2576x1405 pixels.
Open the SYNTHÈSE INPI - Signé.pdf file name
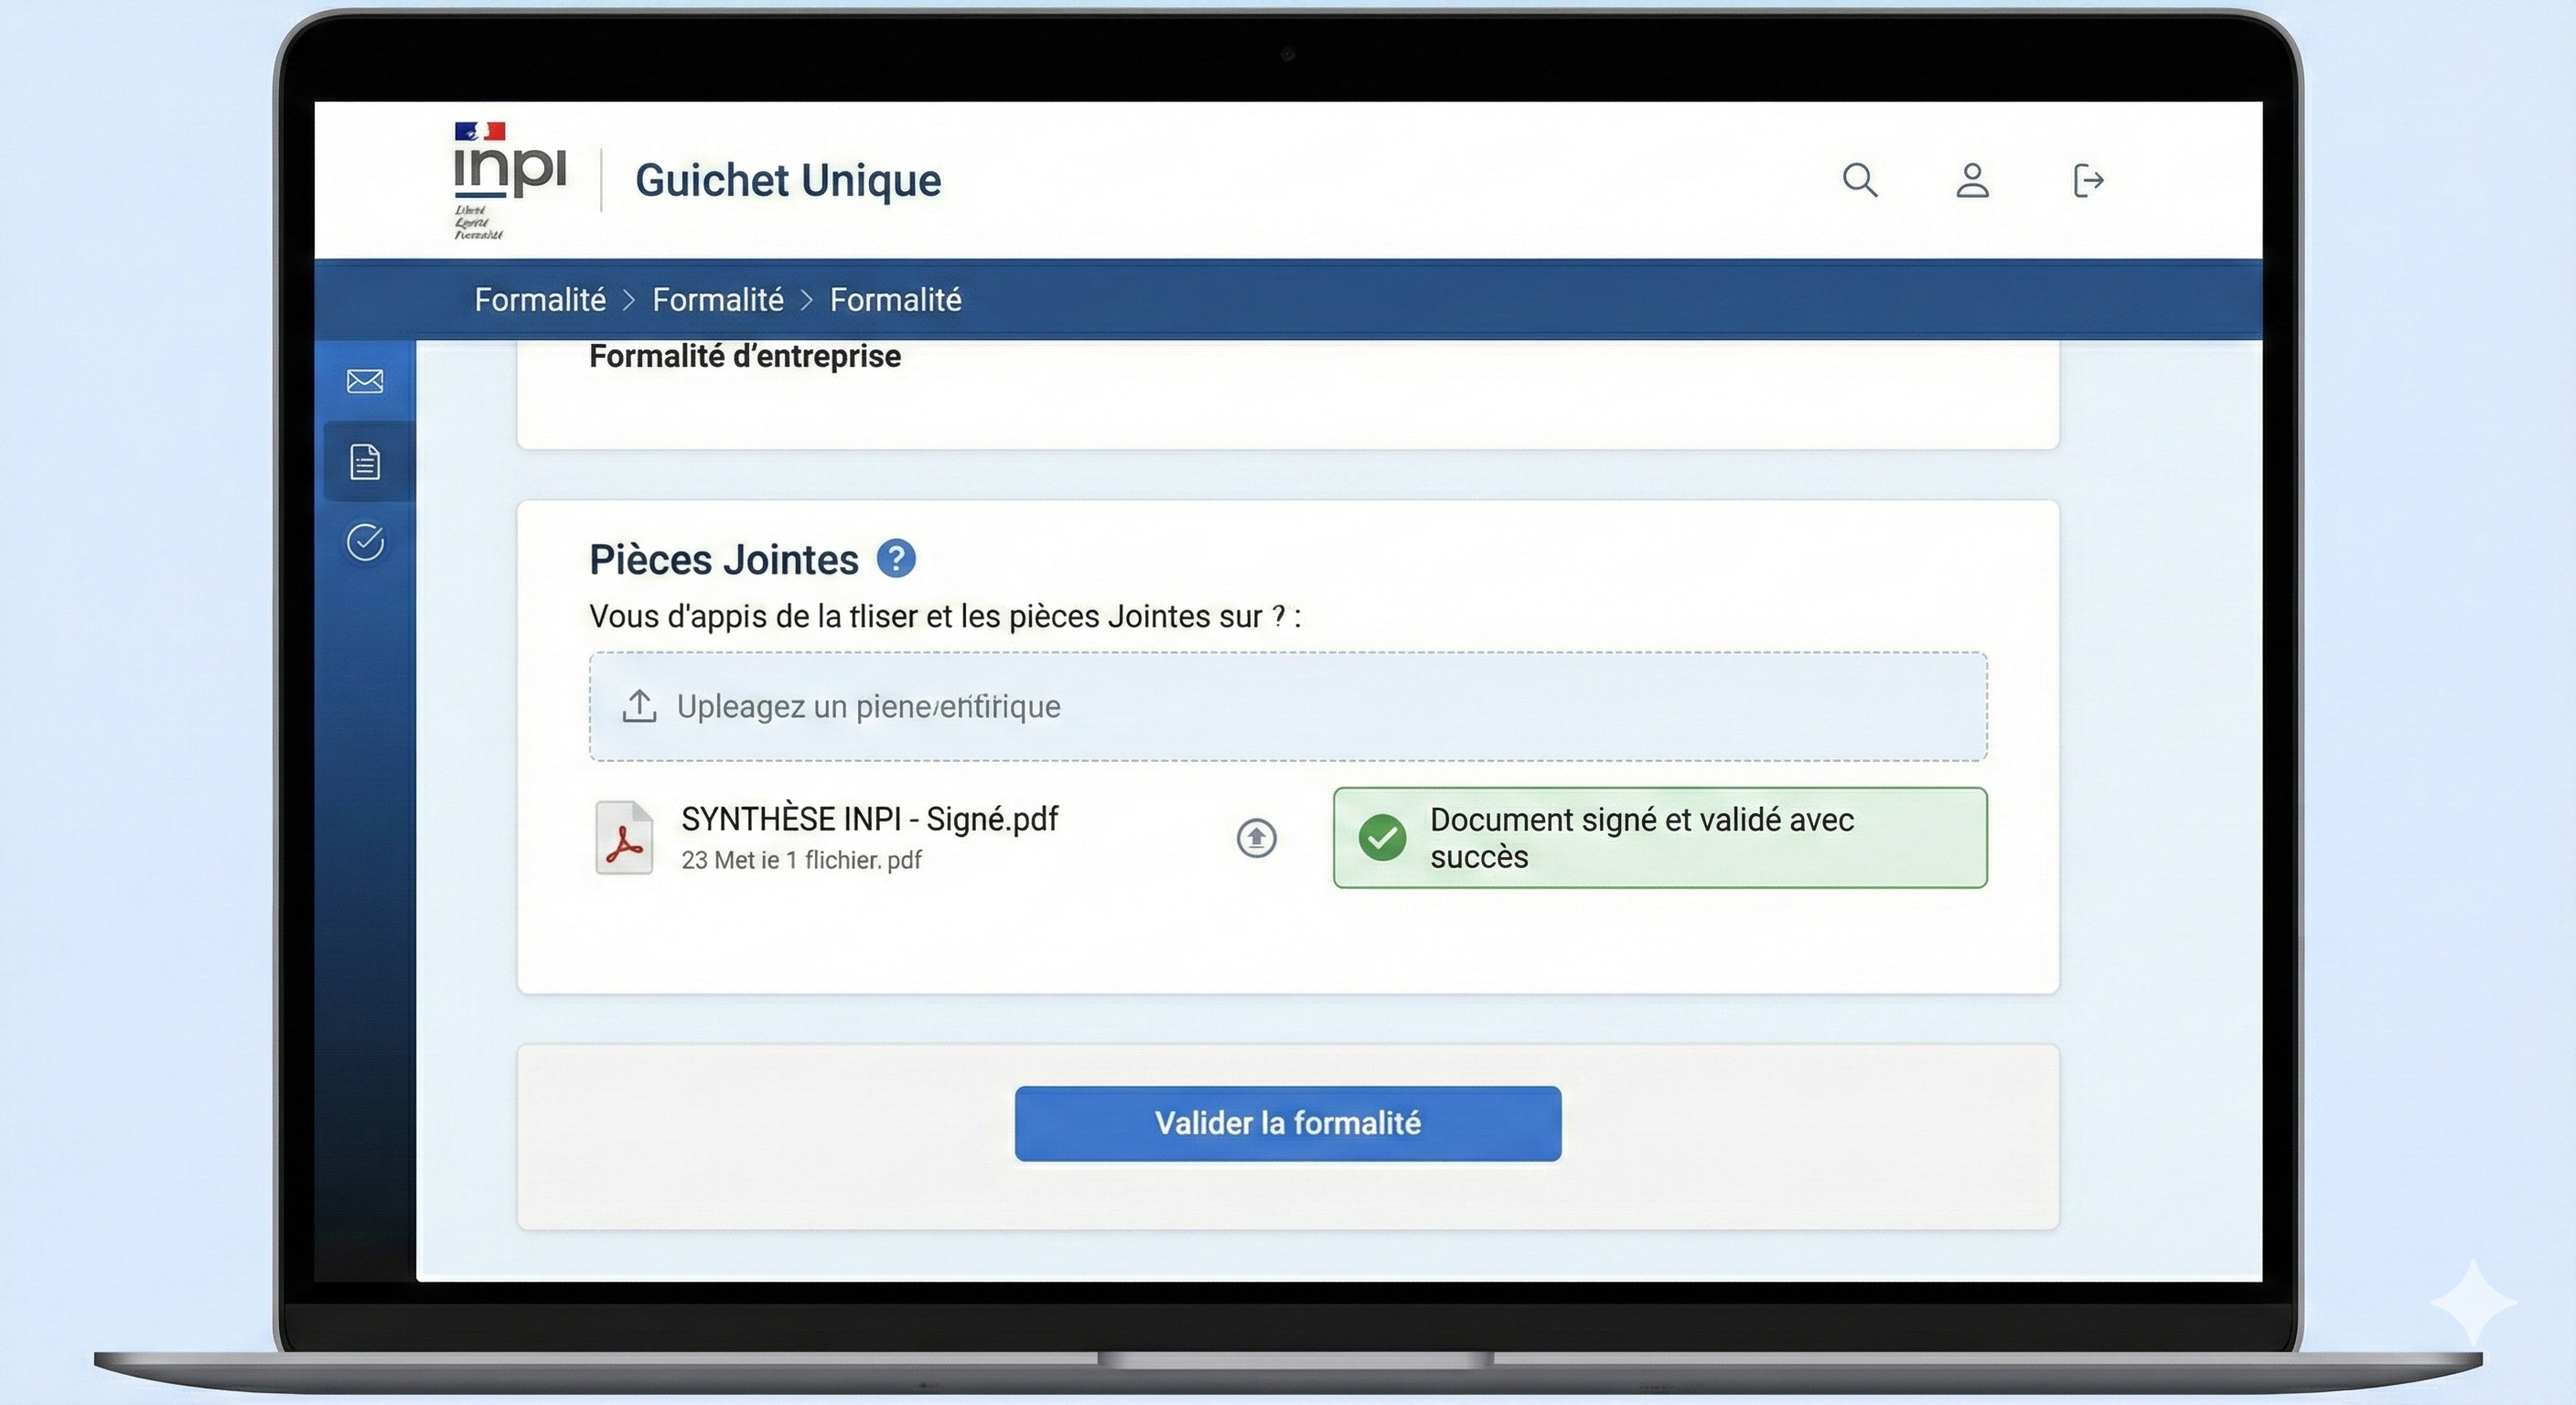pyautogui.click(x=869, y=819)
